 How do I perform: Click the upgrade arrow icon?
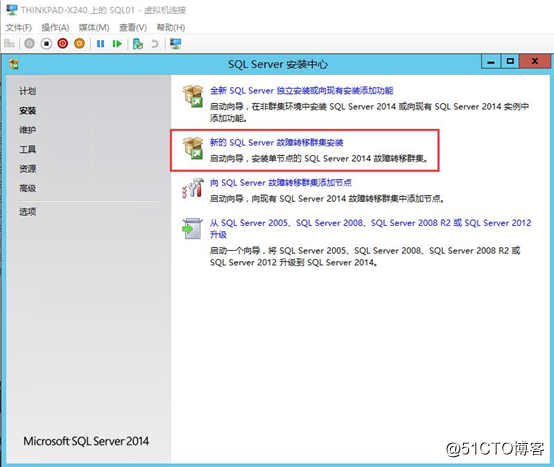pyautogui.click(x=192, y=229)
